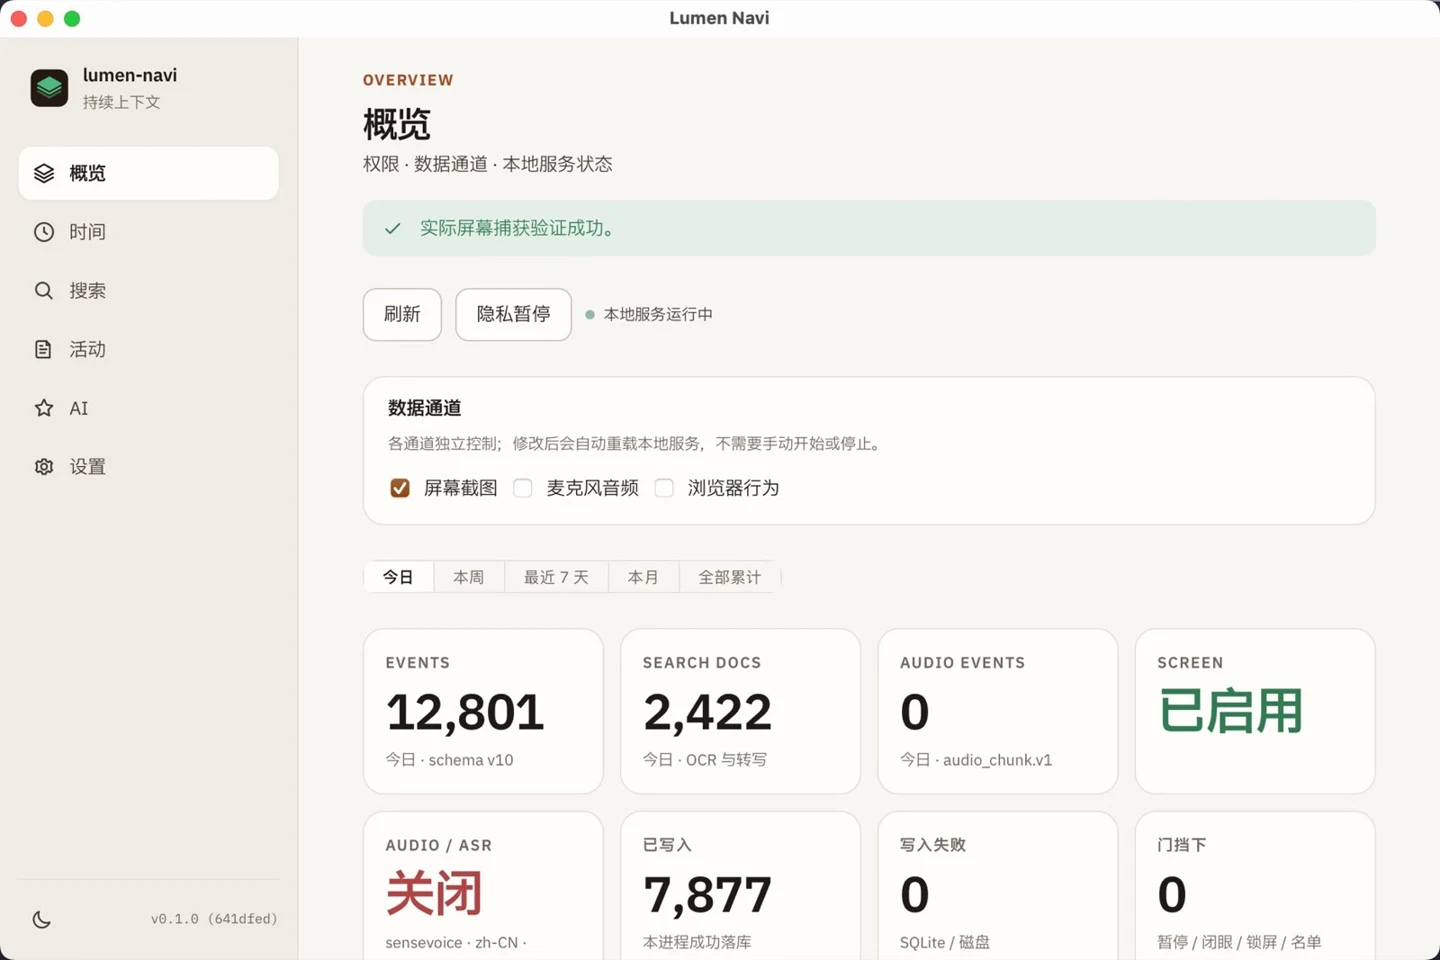Image resolution: width=1440 pixels, height=960 pixels.
Task: Click the 本地服务运行中 status text
Action: click(658, 314)
